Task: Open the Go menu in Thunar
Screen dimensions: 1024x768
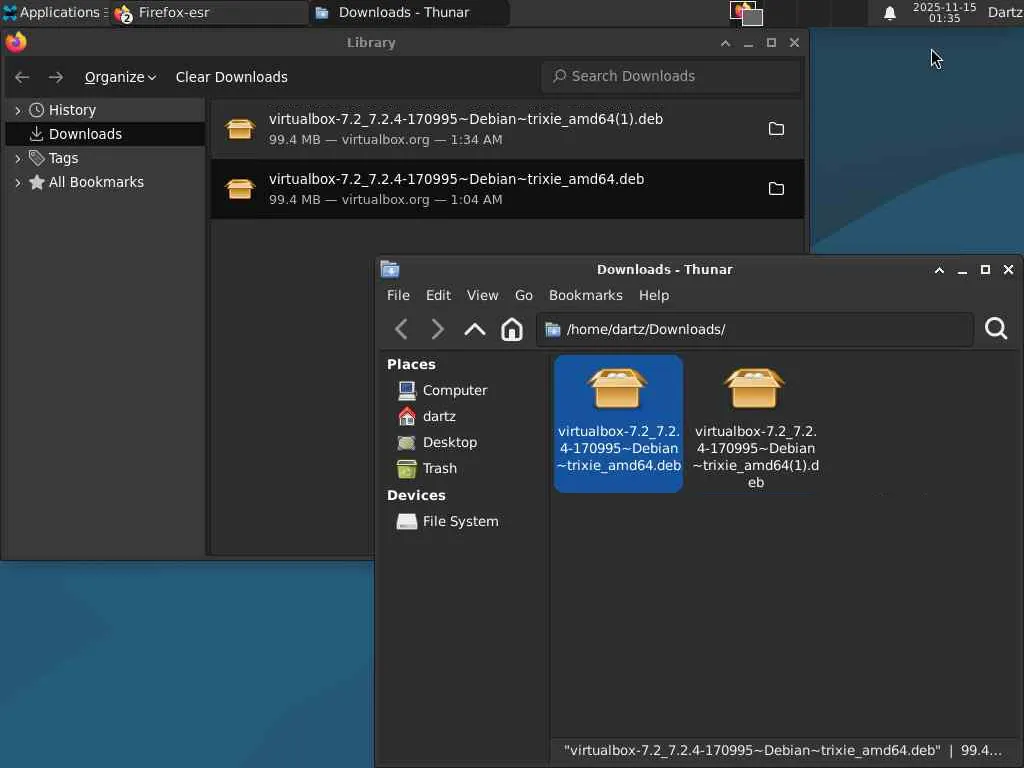Action: tap(523, 295)
